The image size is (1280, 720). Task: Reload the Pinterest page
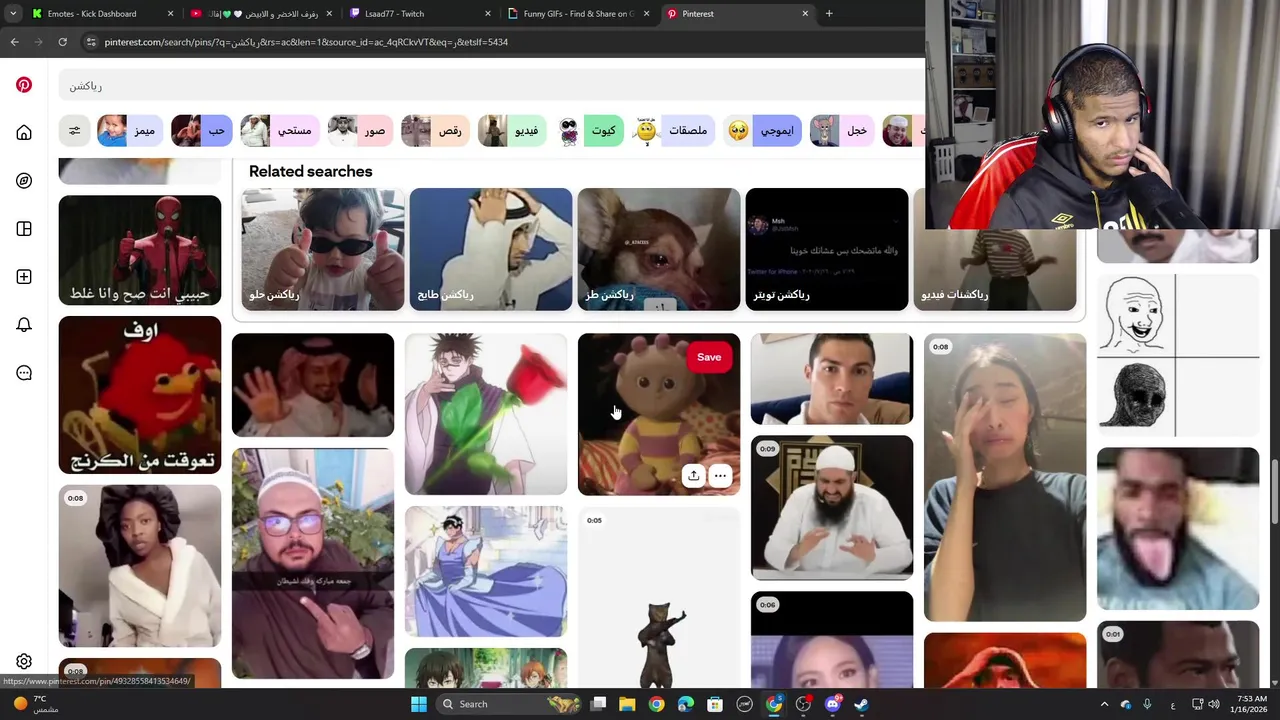click(x=62, y=42)
